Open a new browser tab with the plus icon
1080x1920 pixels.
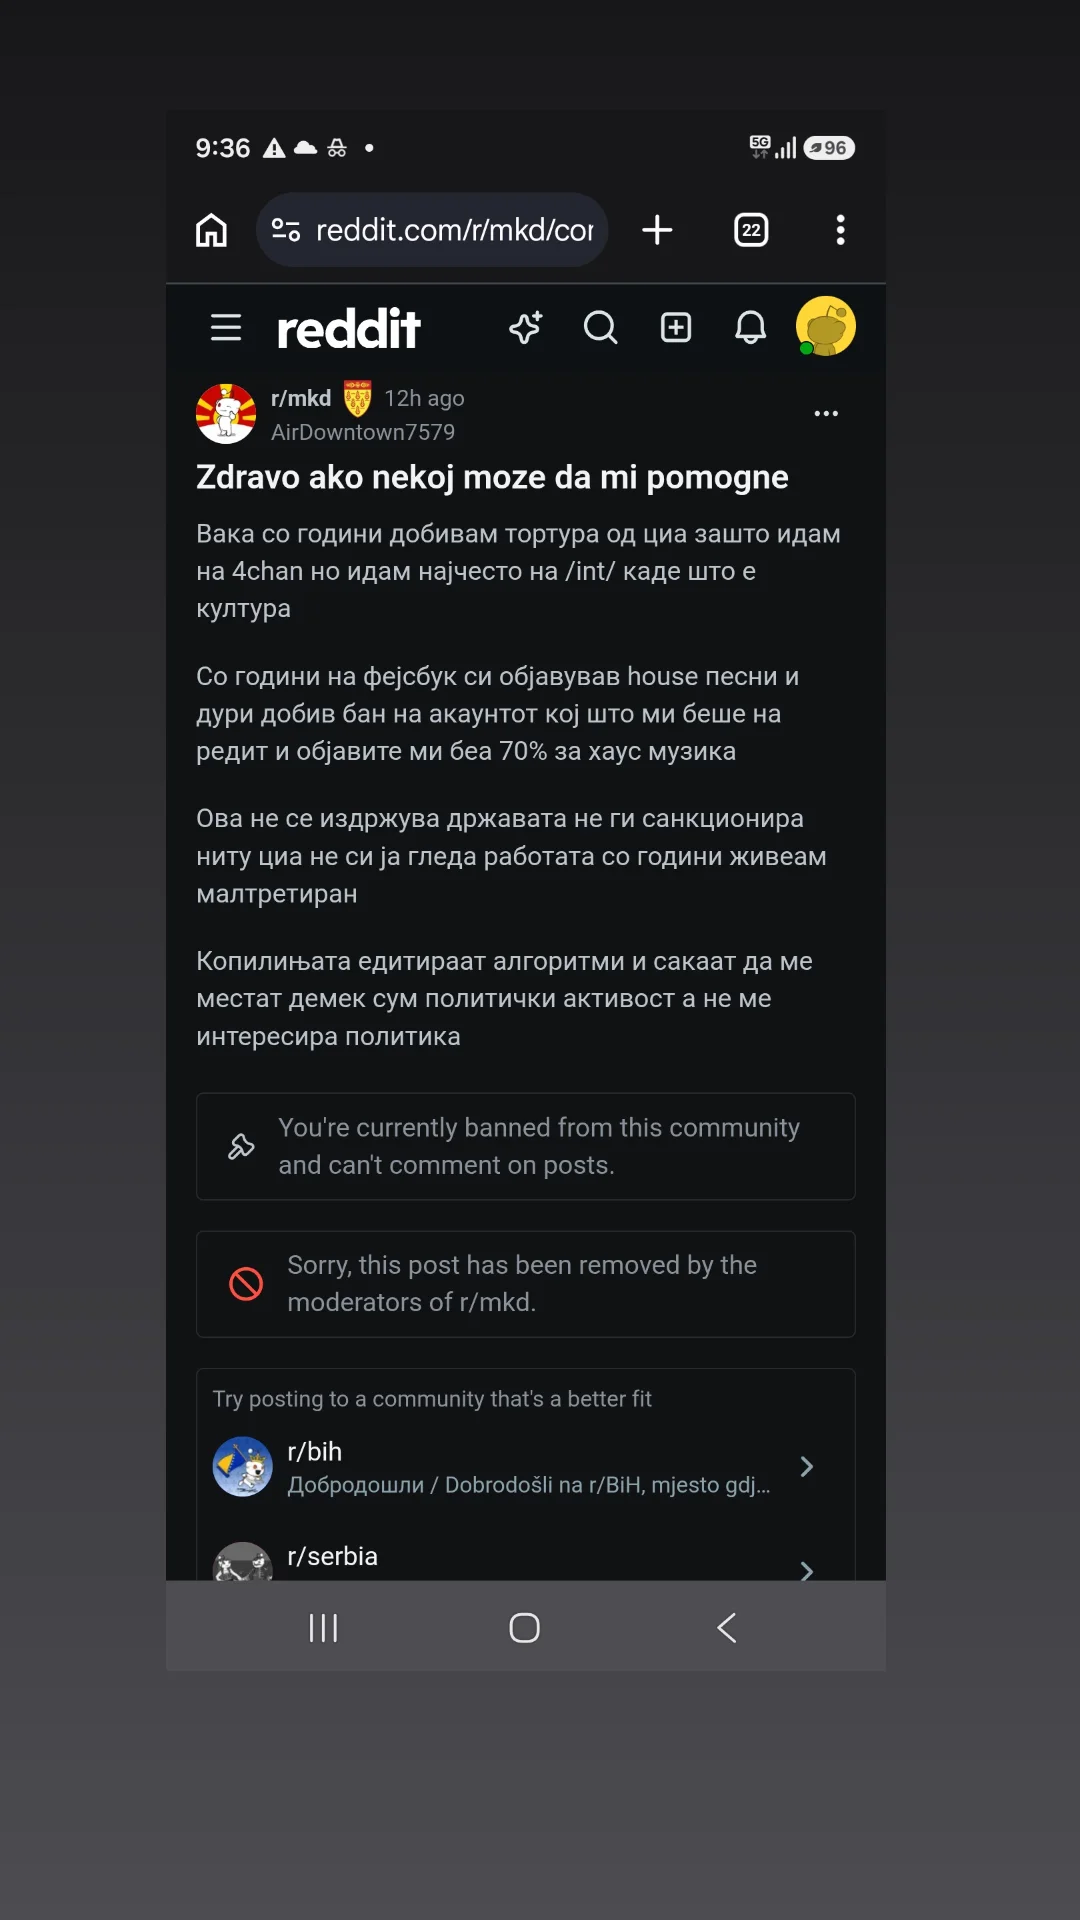pos(657,230)
